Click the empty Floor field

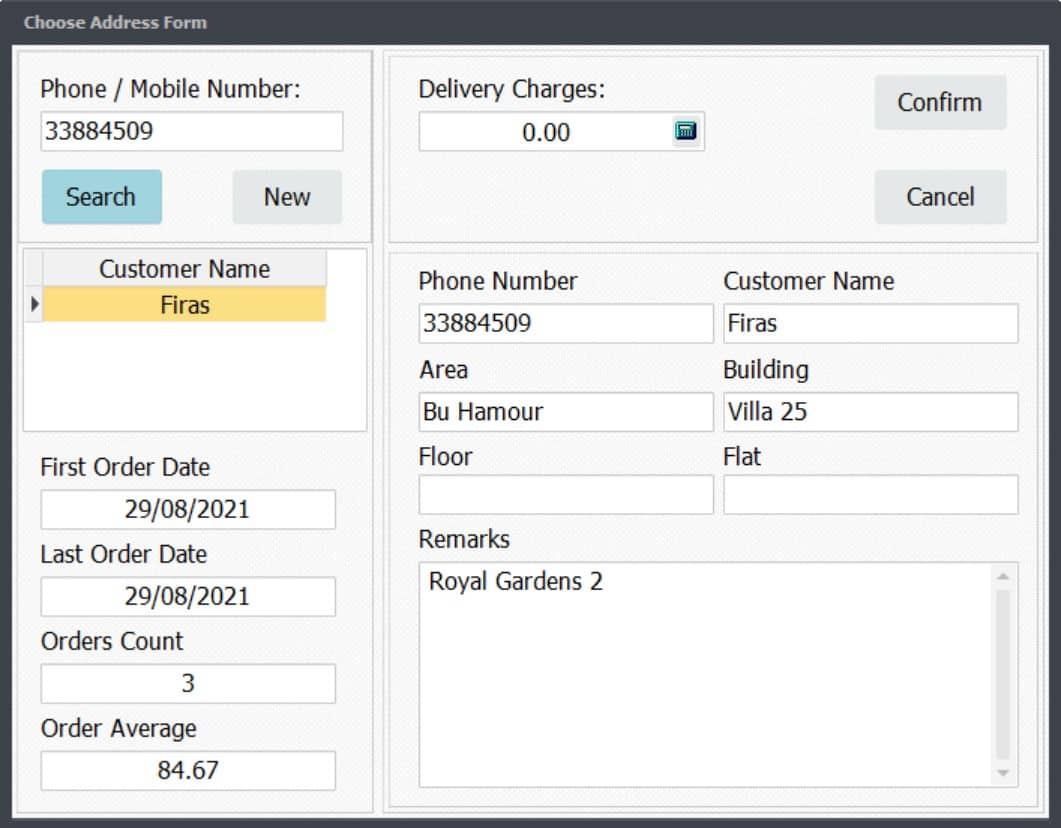click(565, 495)
